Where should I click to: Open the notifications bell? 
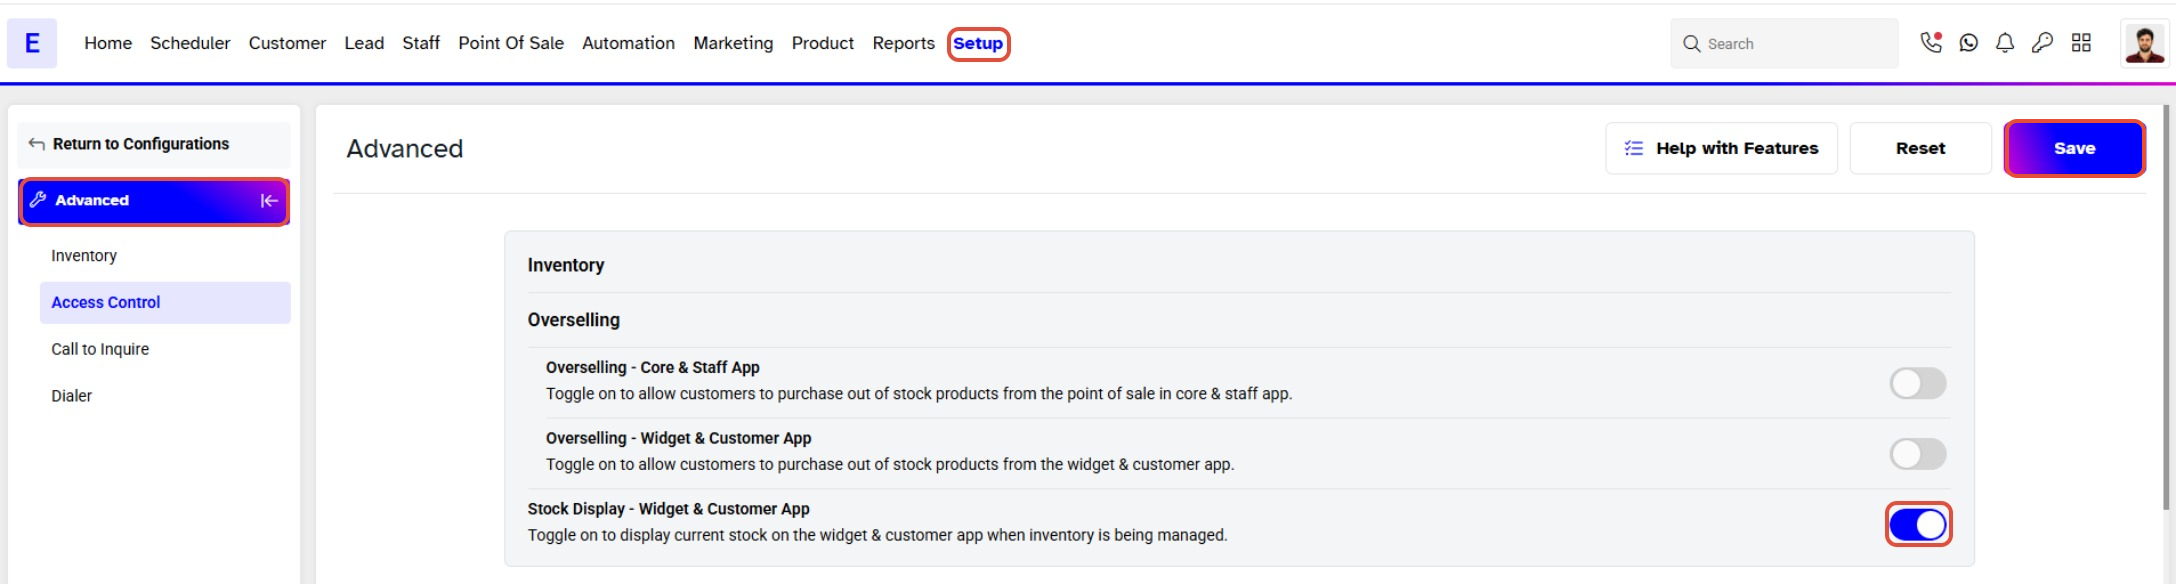[x=2005, y=43]
